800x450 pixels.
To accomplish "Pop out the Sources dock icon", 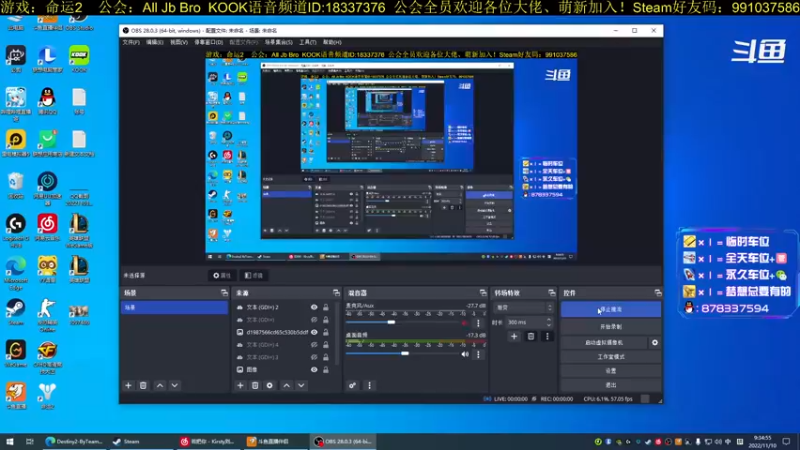I will point(336,293).
